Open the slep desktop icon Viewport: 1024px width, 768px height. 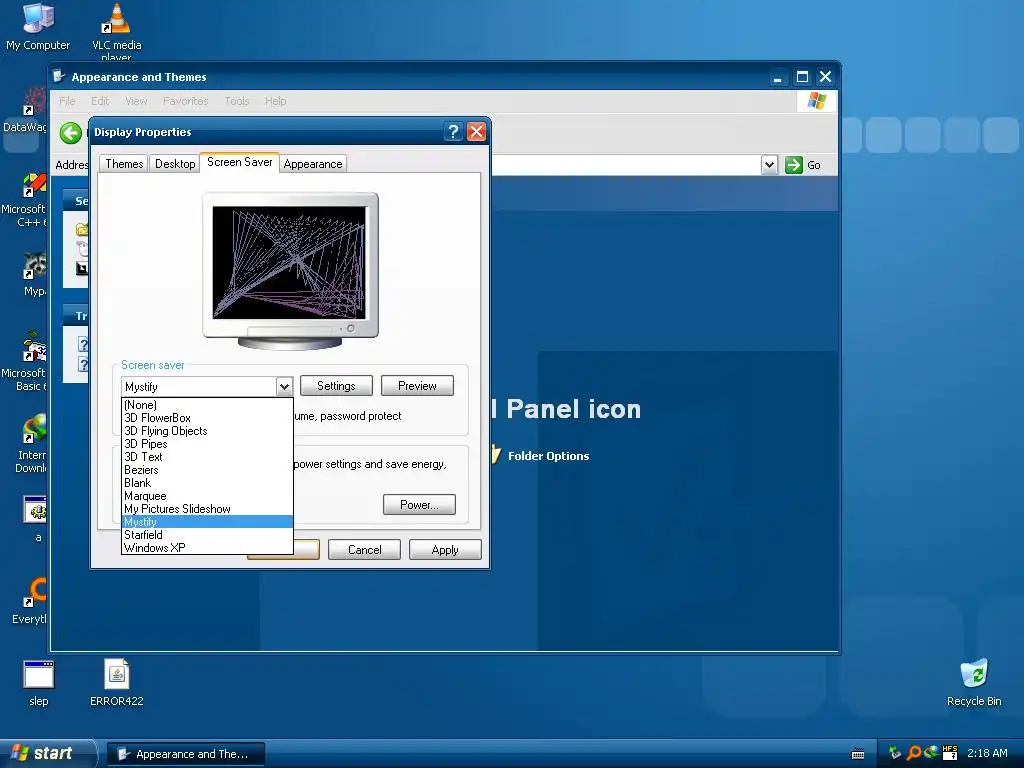[39, 682]
